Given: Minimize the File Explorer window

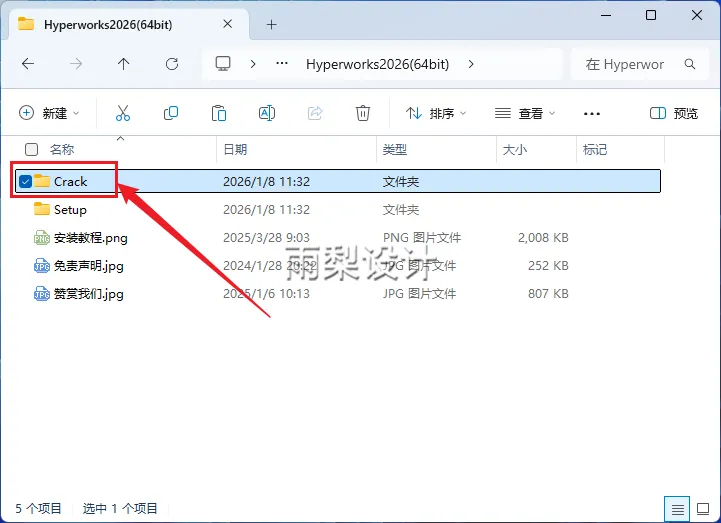Looking at the screenshot, I should point(606,15).
